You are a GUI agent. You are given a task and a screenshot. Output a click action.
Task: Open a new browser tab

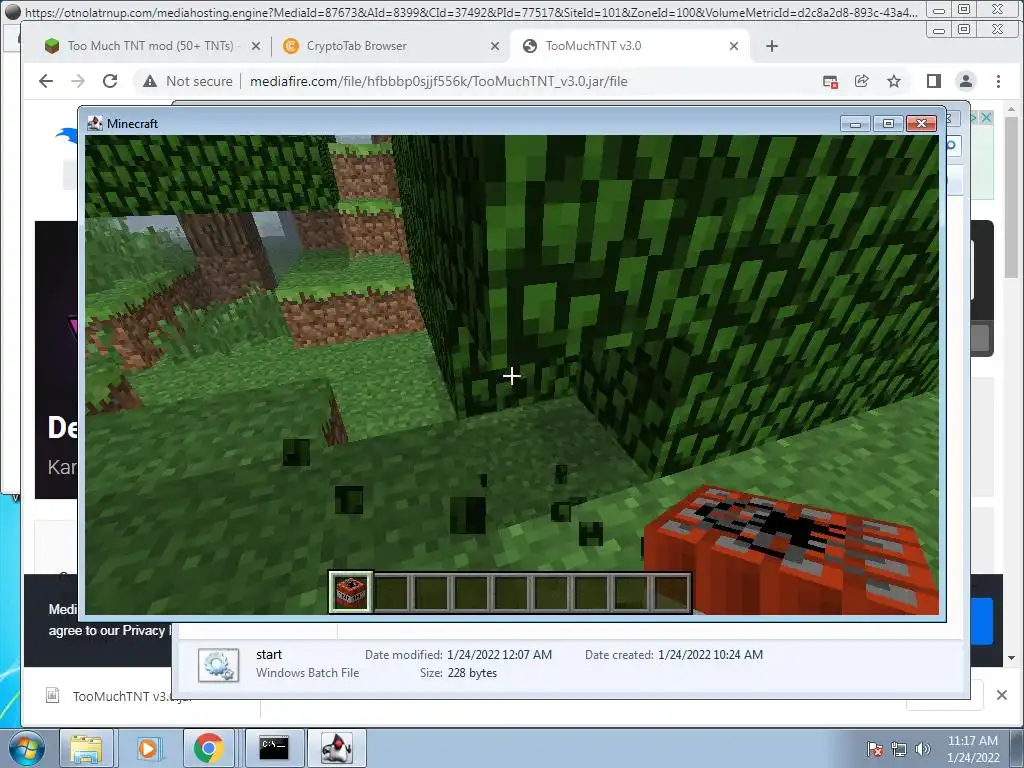pyautogui.click(x=772, y=46)
